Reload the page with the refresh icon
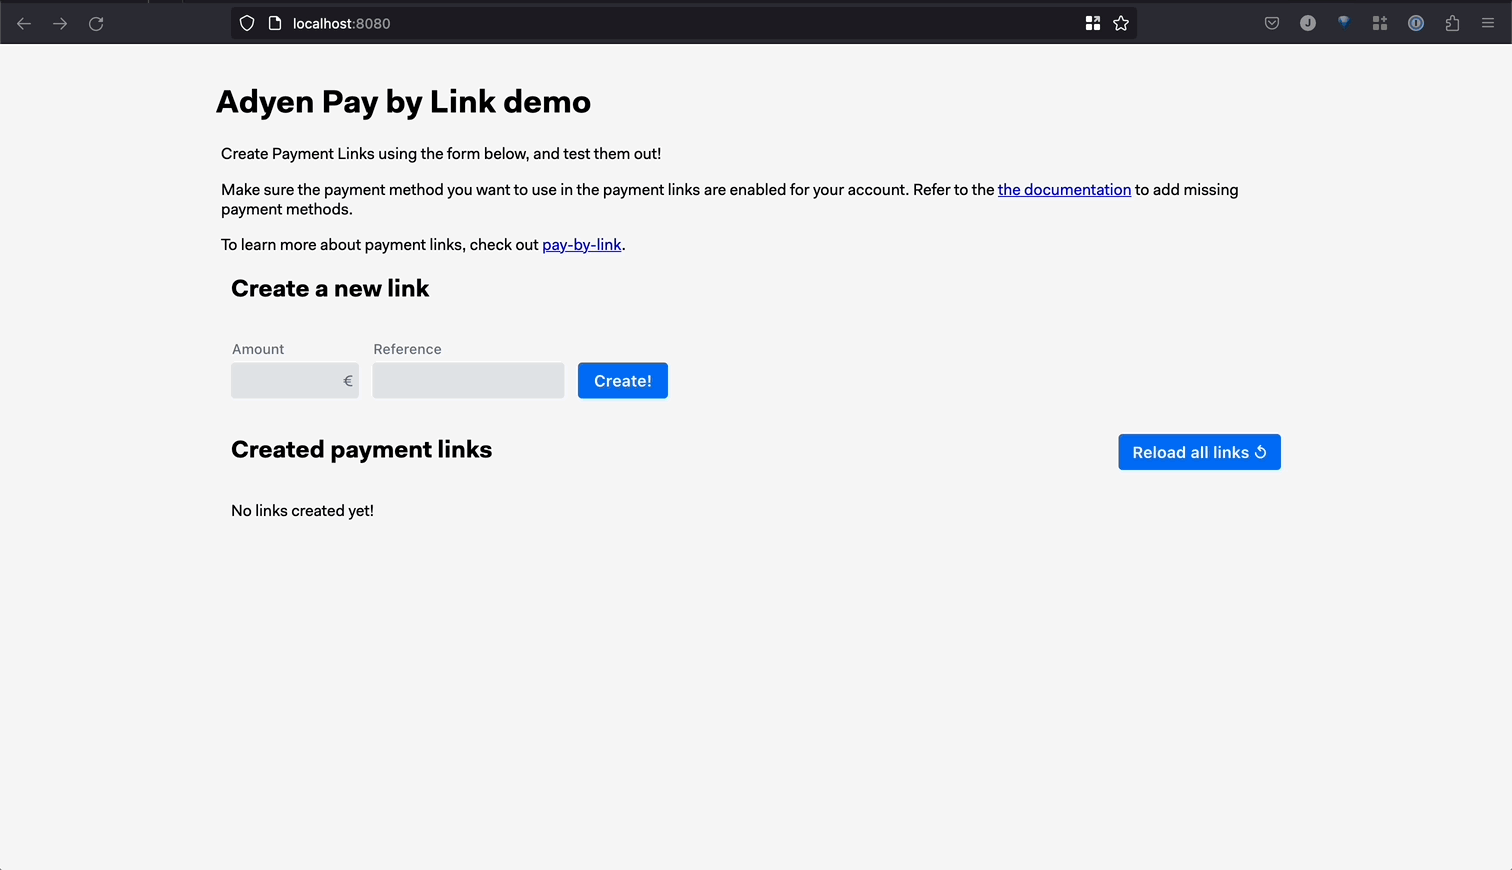Screen dimensions: 1512x870 [x=96, y=23]
